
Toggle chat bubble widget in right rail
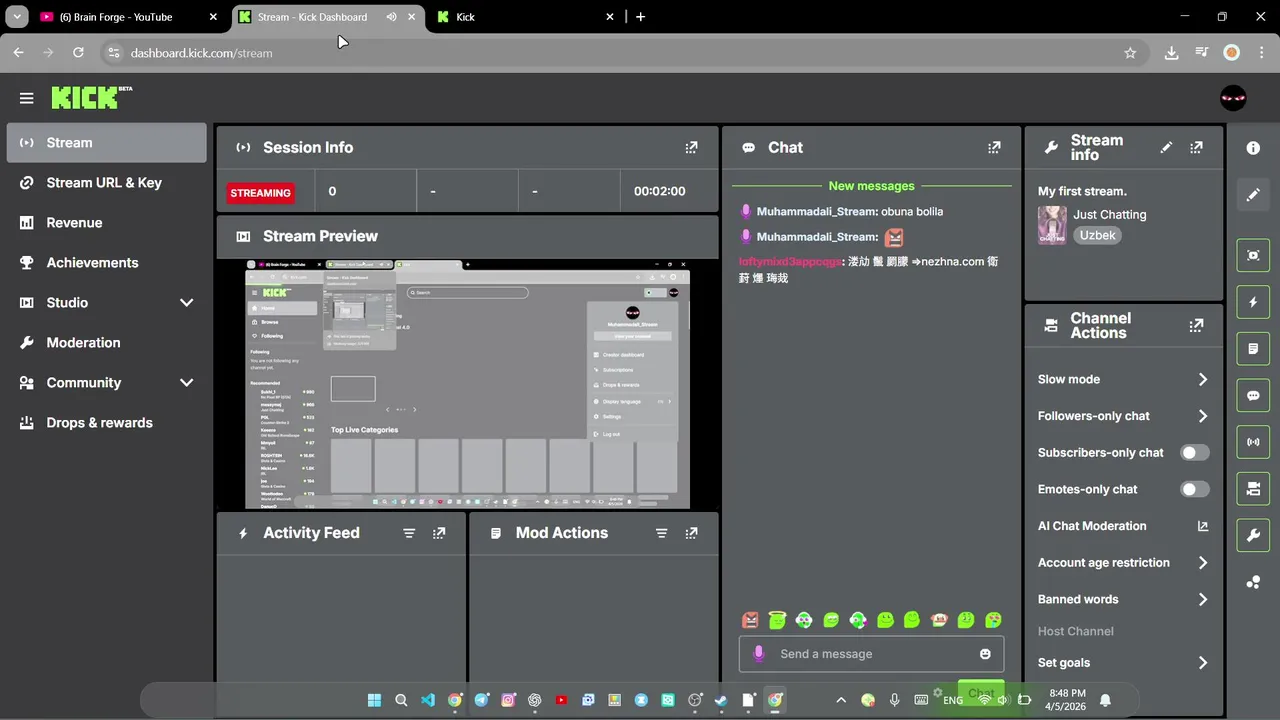pos(1253,395)
